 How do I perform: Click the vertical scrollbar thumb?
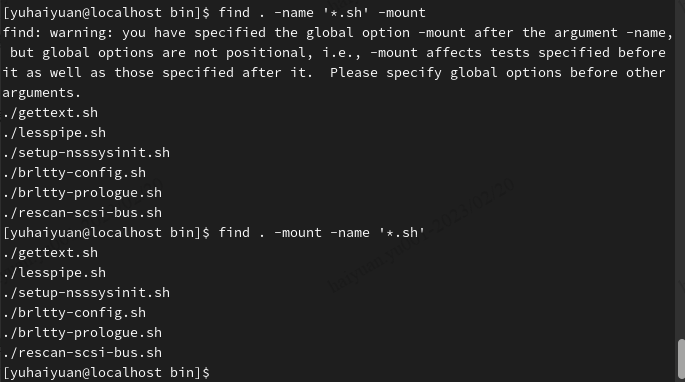coord(681,358)
